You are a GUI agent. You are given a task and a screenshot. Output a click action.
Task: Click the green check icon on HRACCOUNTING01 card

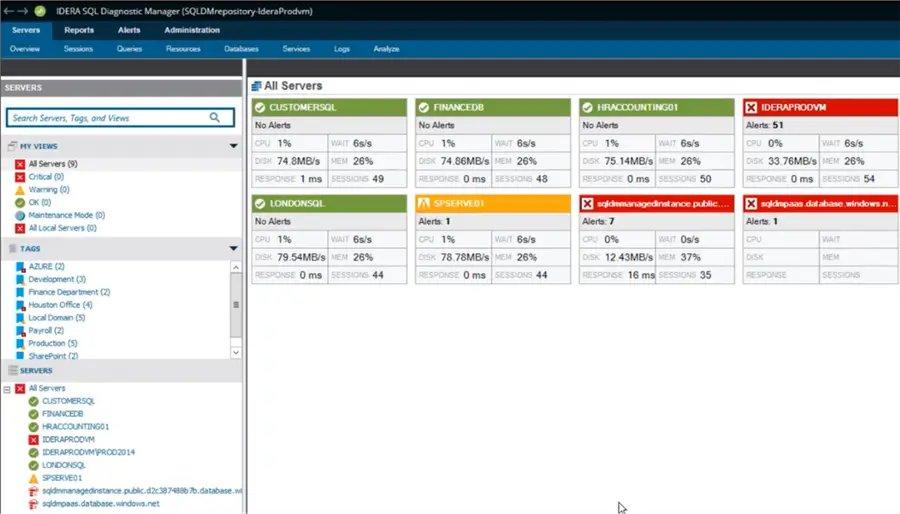point(587,107)
